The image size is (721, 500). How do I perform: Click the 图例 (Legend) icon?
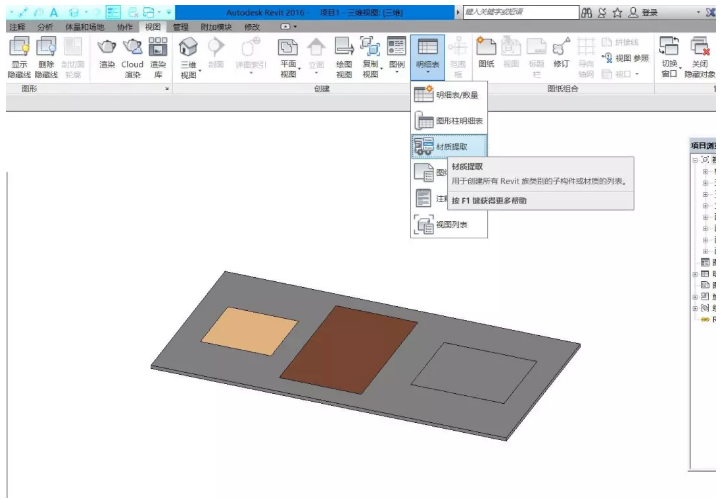pos(396,47)
